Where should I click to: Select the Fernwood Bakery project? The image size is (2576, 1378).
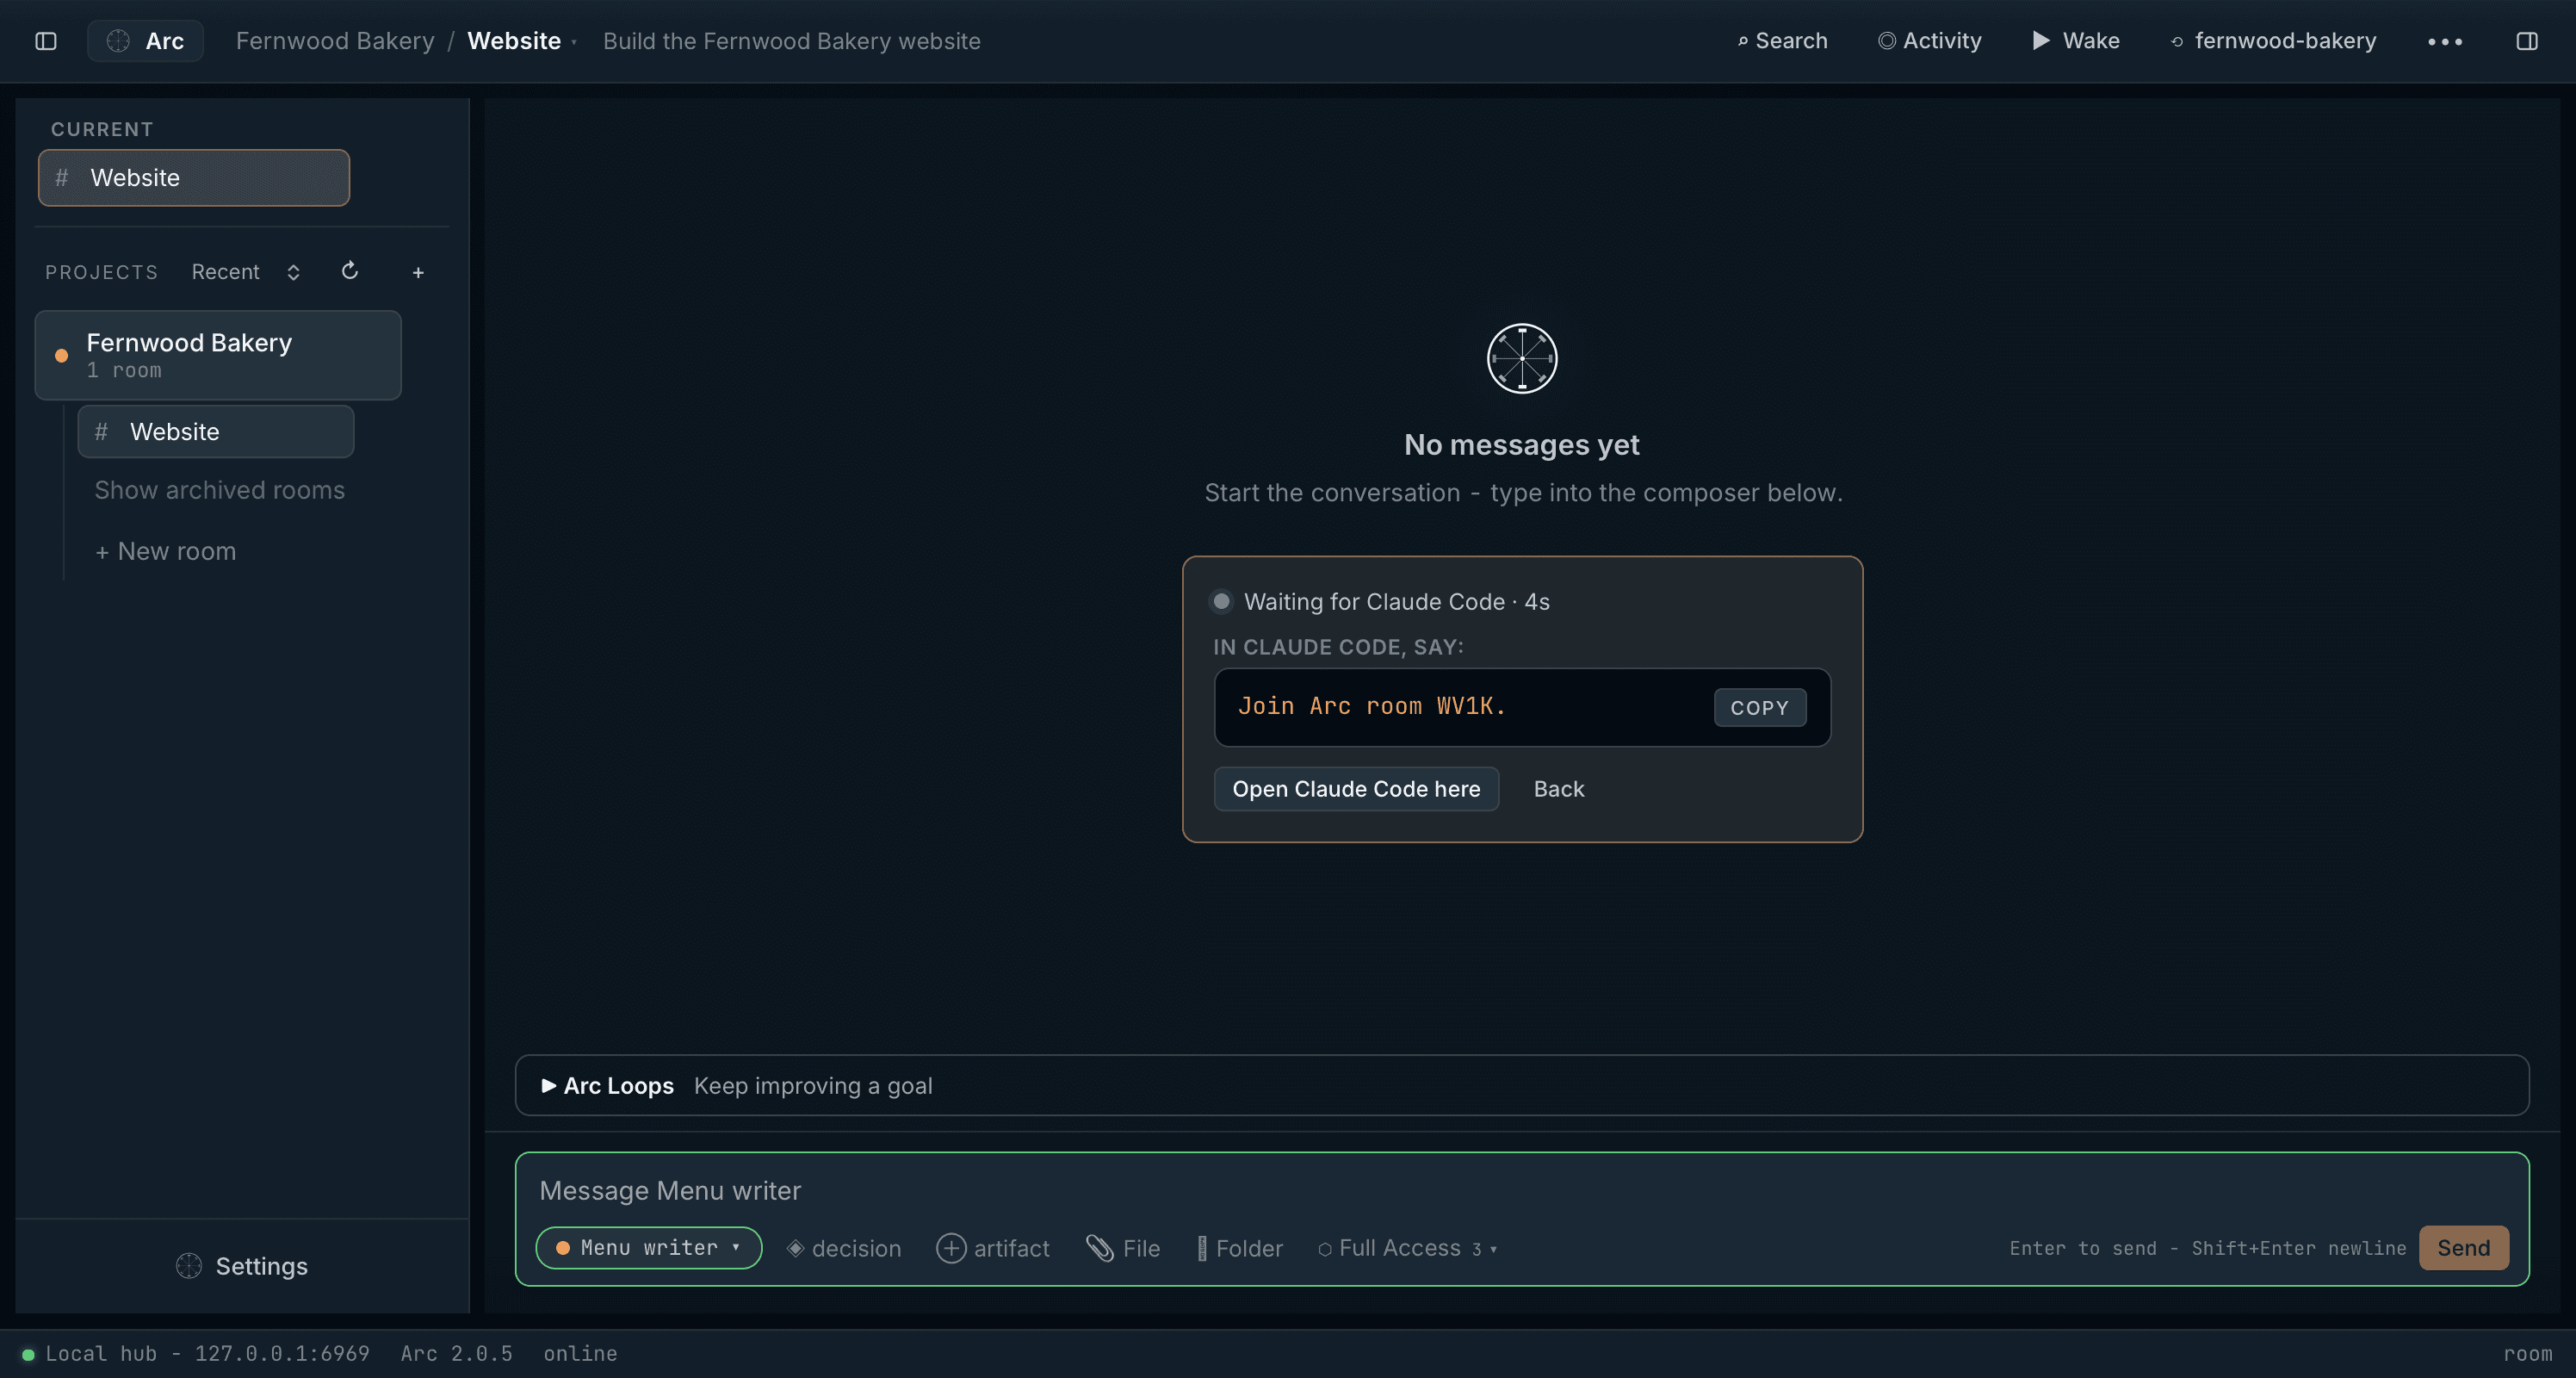(218, 355)
